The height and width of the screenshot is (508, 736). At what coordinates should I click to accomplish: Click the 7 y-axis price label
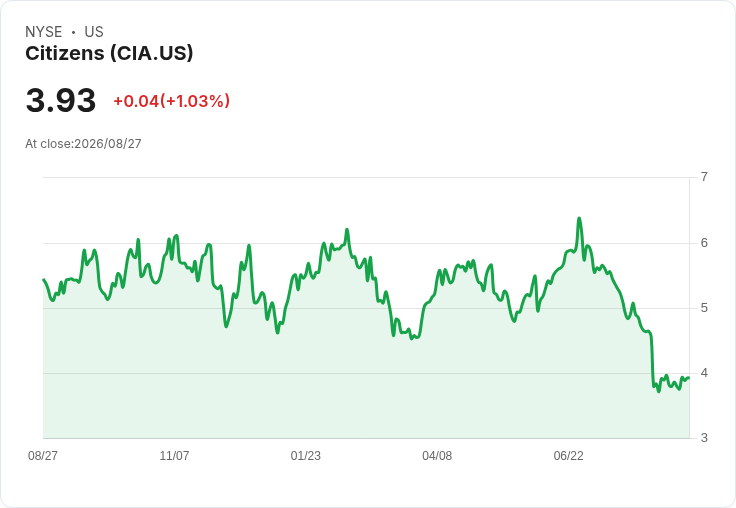(x=704, y=177)
